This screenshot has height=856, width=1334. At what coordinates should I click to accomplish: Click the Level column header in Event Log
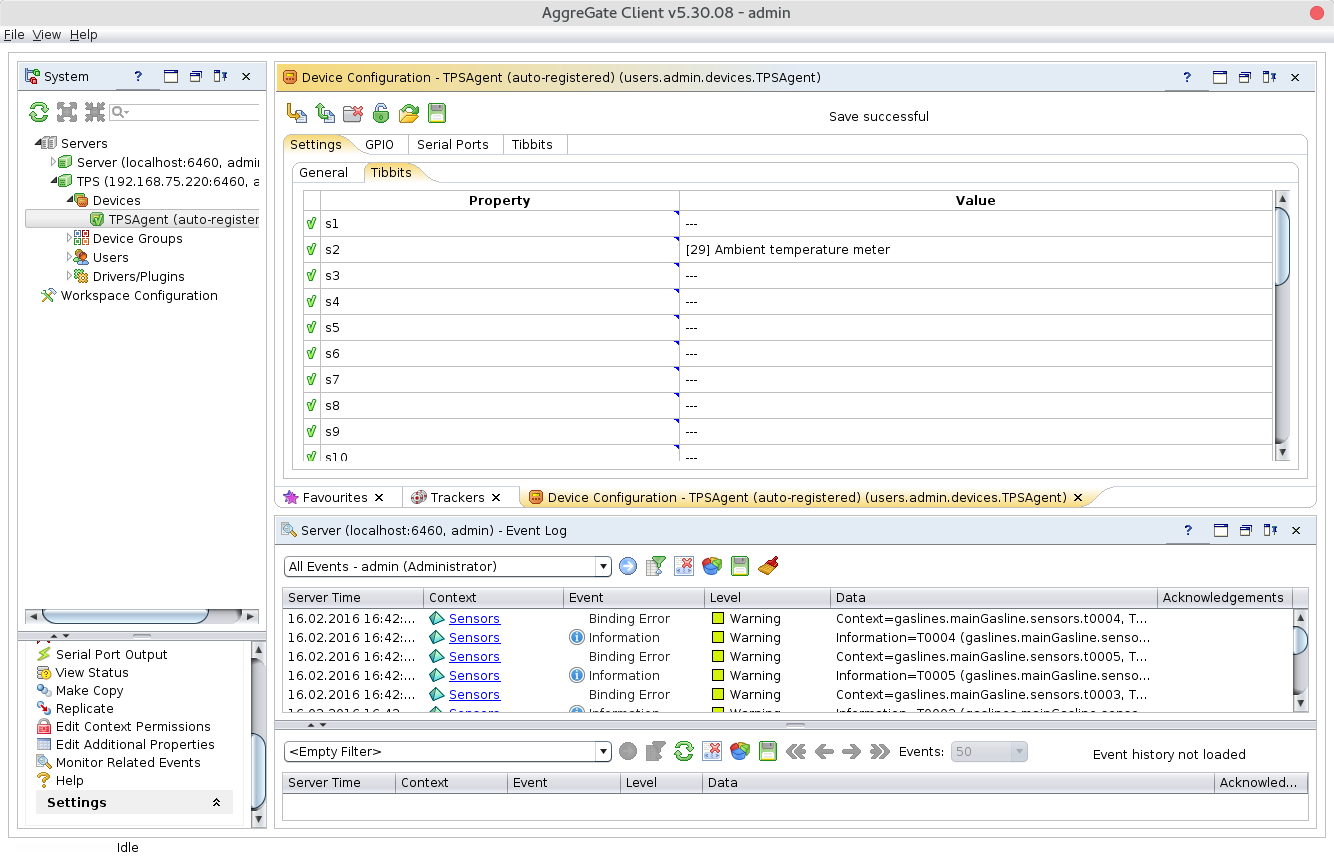point(767,598)
